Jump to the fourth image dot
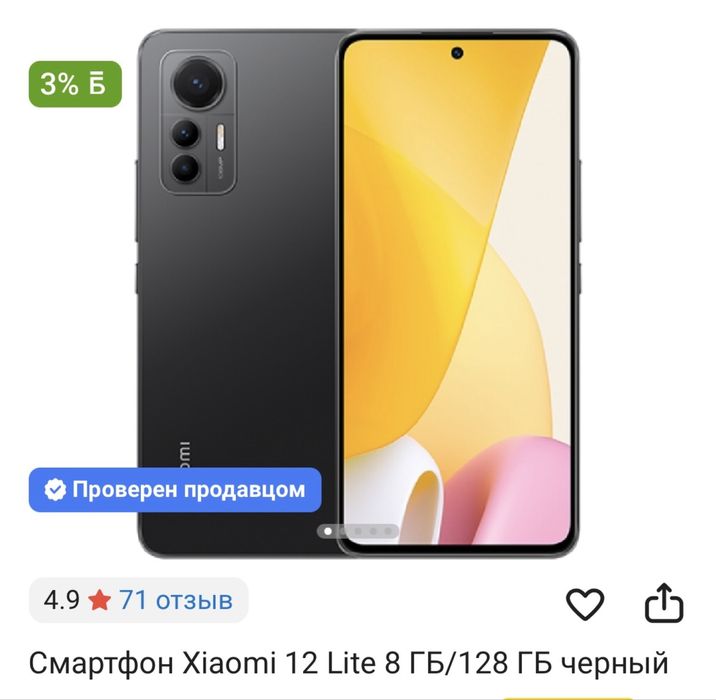716x700 pixels. tap(374, 531)
